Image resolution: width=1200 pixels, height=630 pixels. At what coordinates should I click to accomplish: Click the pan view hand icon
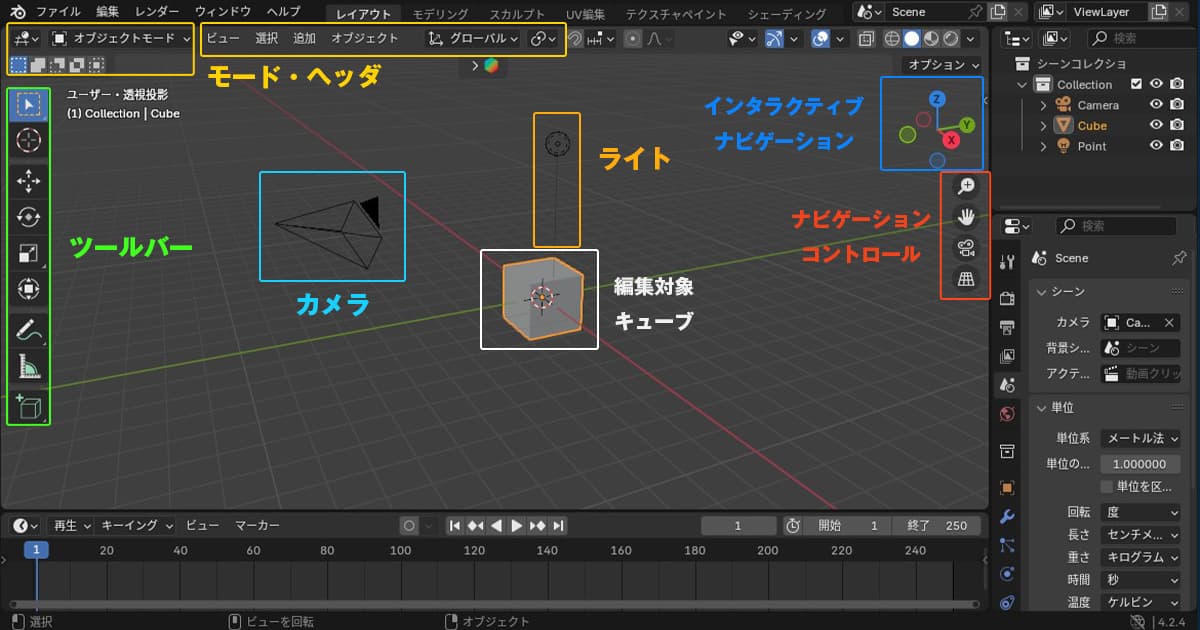966,217
